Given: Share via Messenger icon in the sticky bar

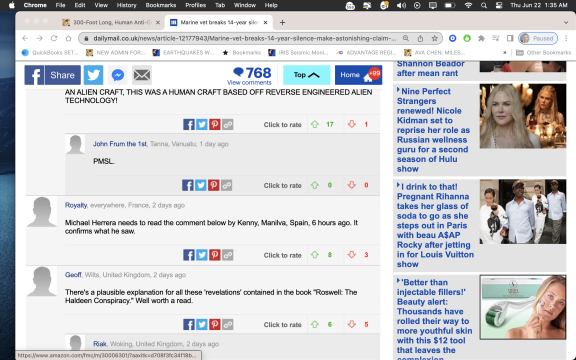Looking at the screenshot, I should coord(118,75).
